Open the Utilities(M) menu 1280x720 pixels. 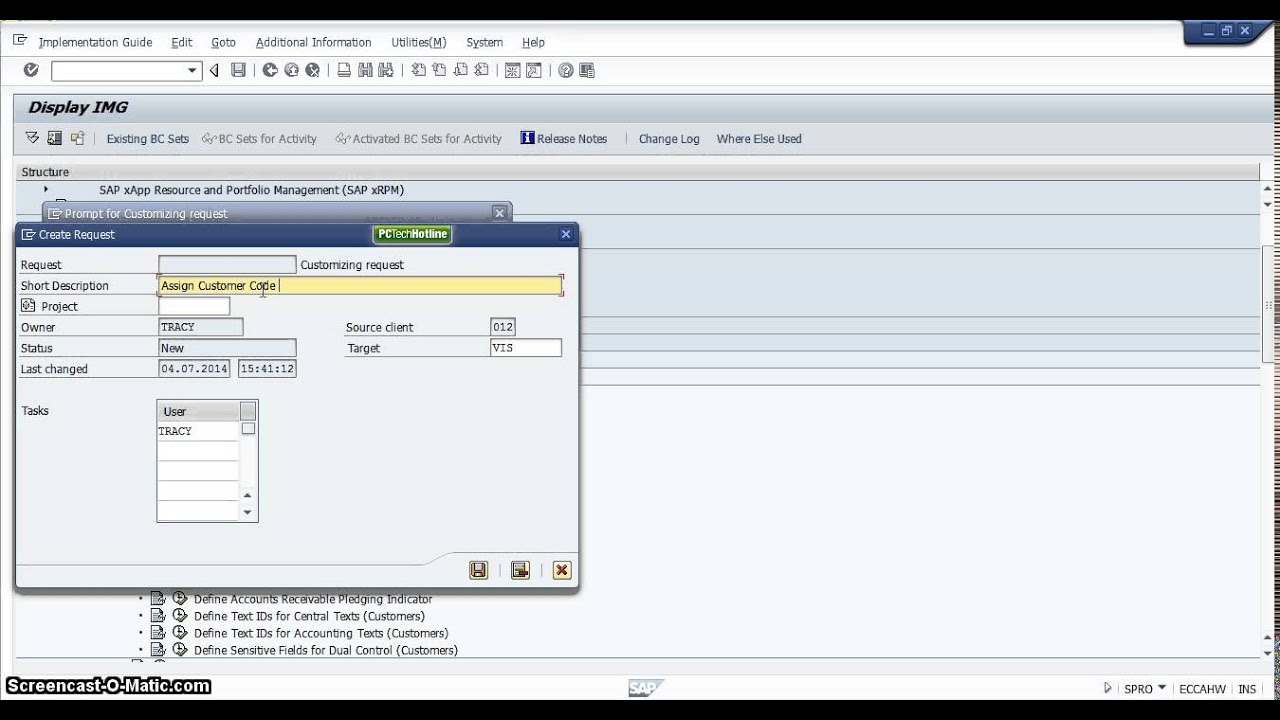[418, 42]
